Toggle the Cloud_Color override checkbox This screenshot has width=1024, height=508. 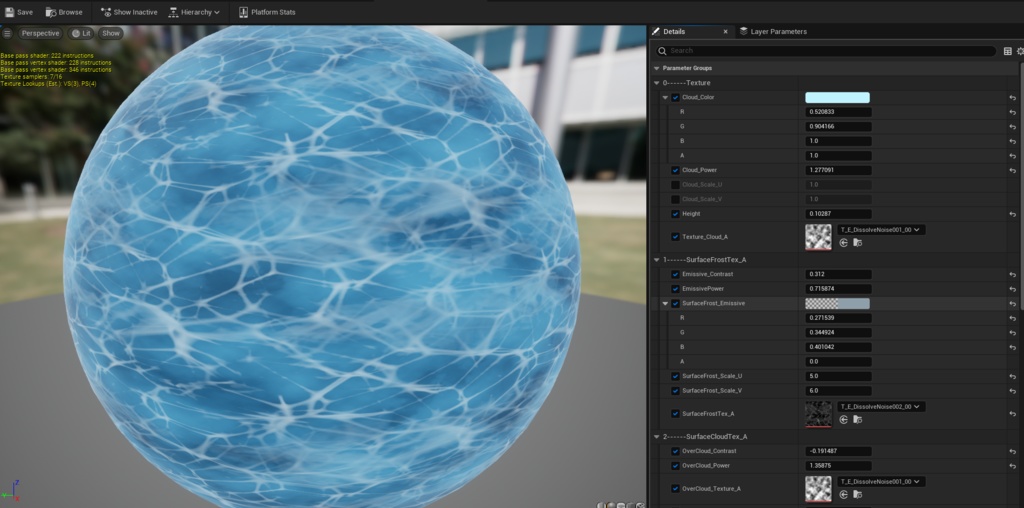[675, 97]
